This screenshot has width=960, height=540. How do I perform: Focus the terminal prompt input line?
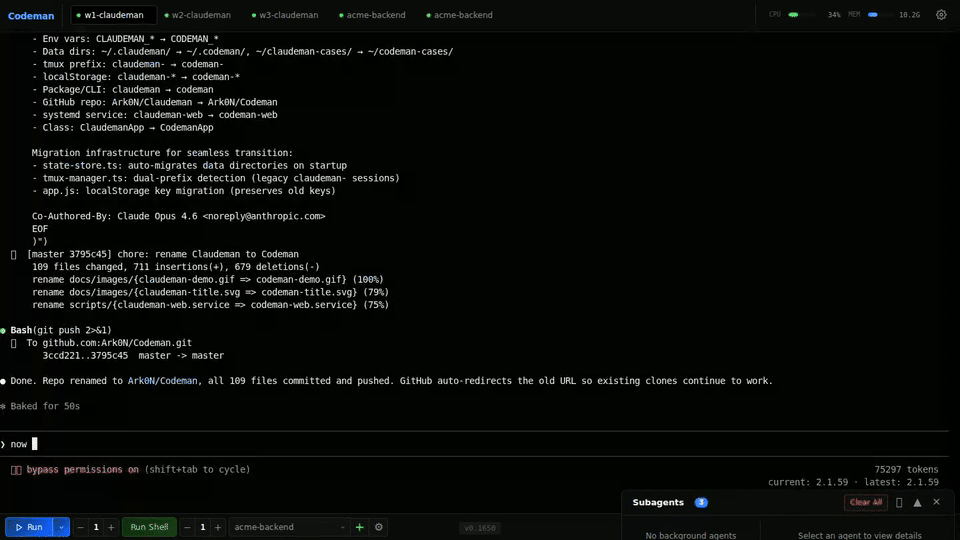(x=474, y=444)
